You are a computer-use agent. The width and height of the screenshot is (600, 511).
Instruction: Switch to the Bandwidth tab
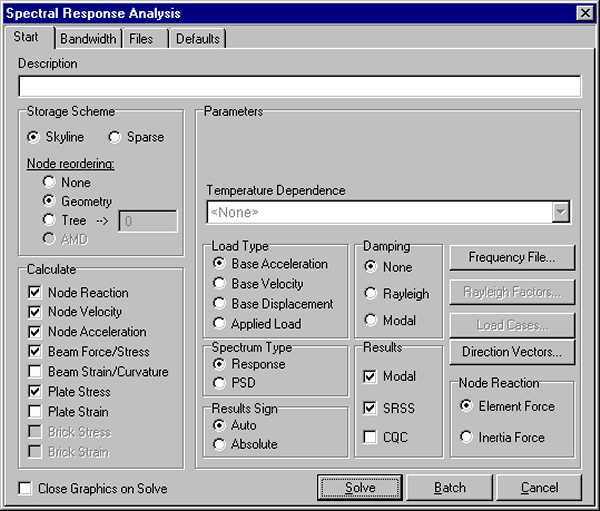pos(88,39)
